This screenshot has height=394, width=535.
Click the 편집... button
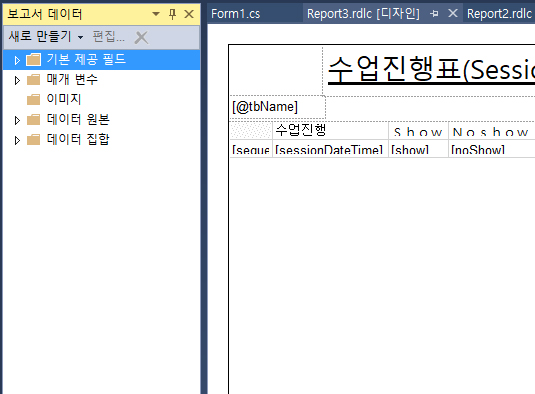[109, 36]
